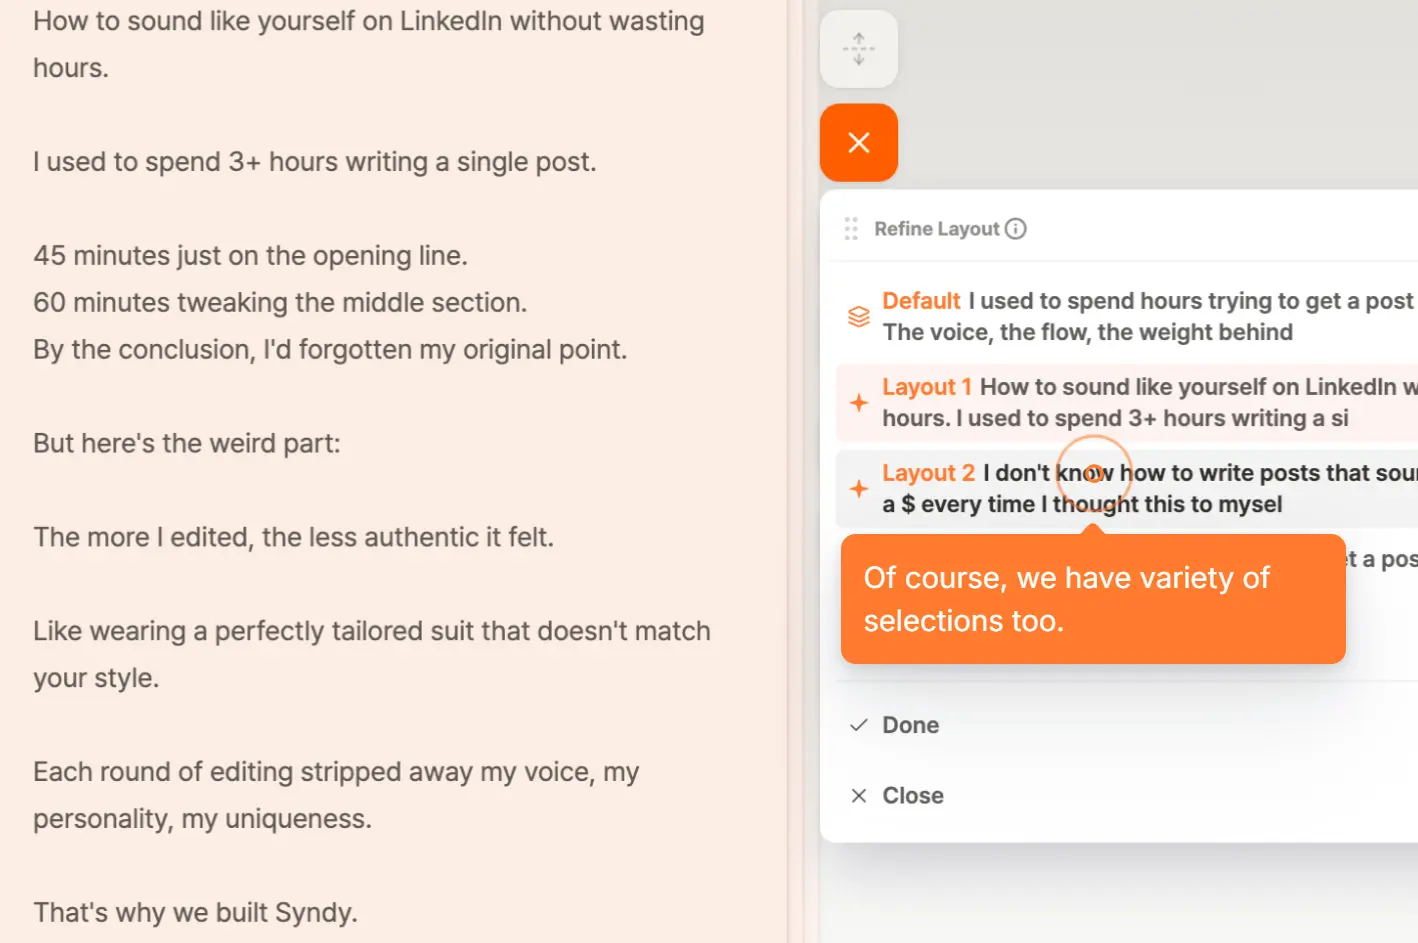
Task: Click the line 'That's why we built Syndy'
Action: pos(195,911)
